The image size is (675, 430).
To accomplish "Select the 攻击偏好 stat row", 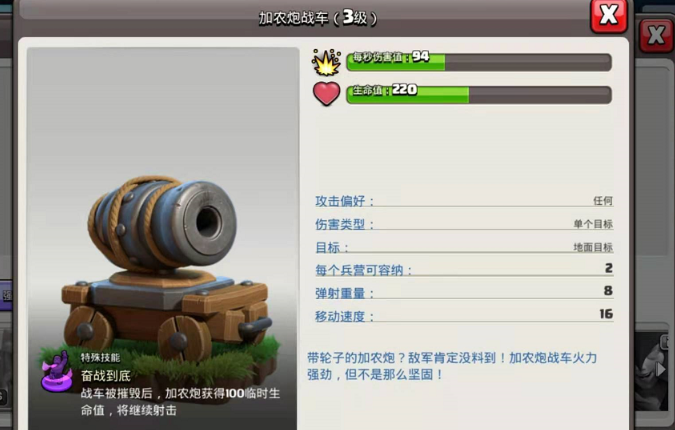I will point(464,201).
